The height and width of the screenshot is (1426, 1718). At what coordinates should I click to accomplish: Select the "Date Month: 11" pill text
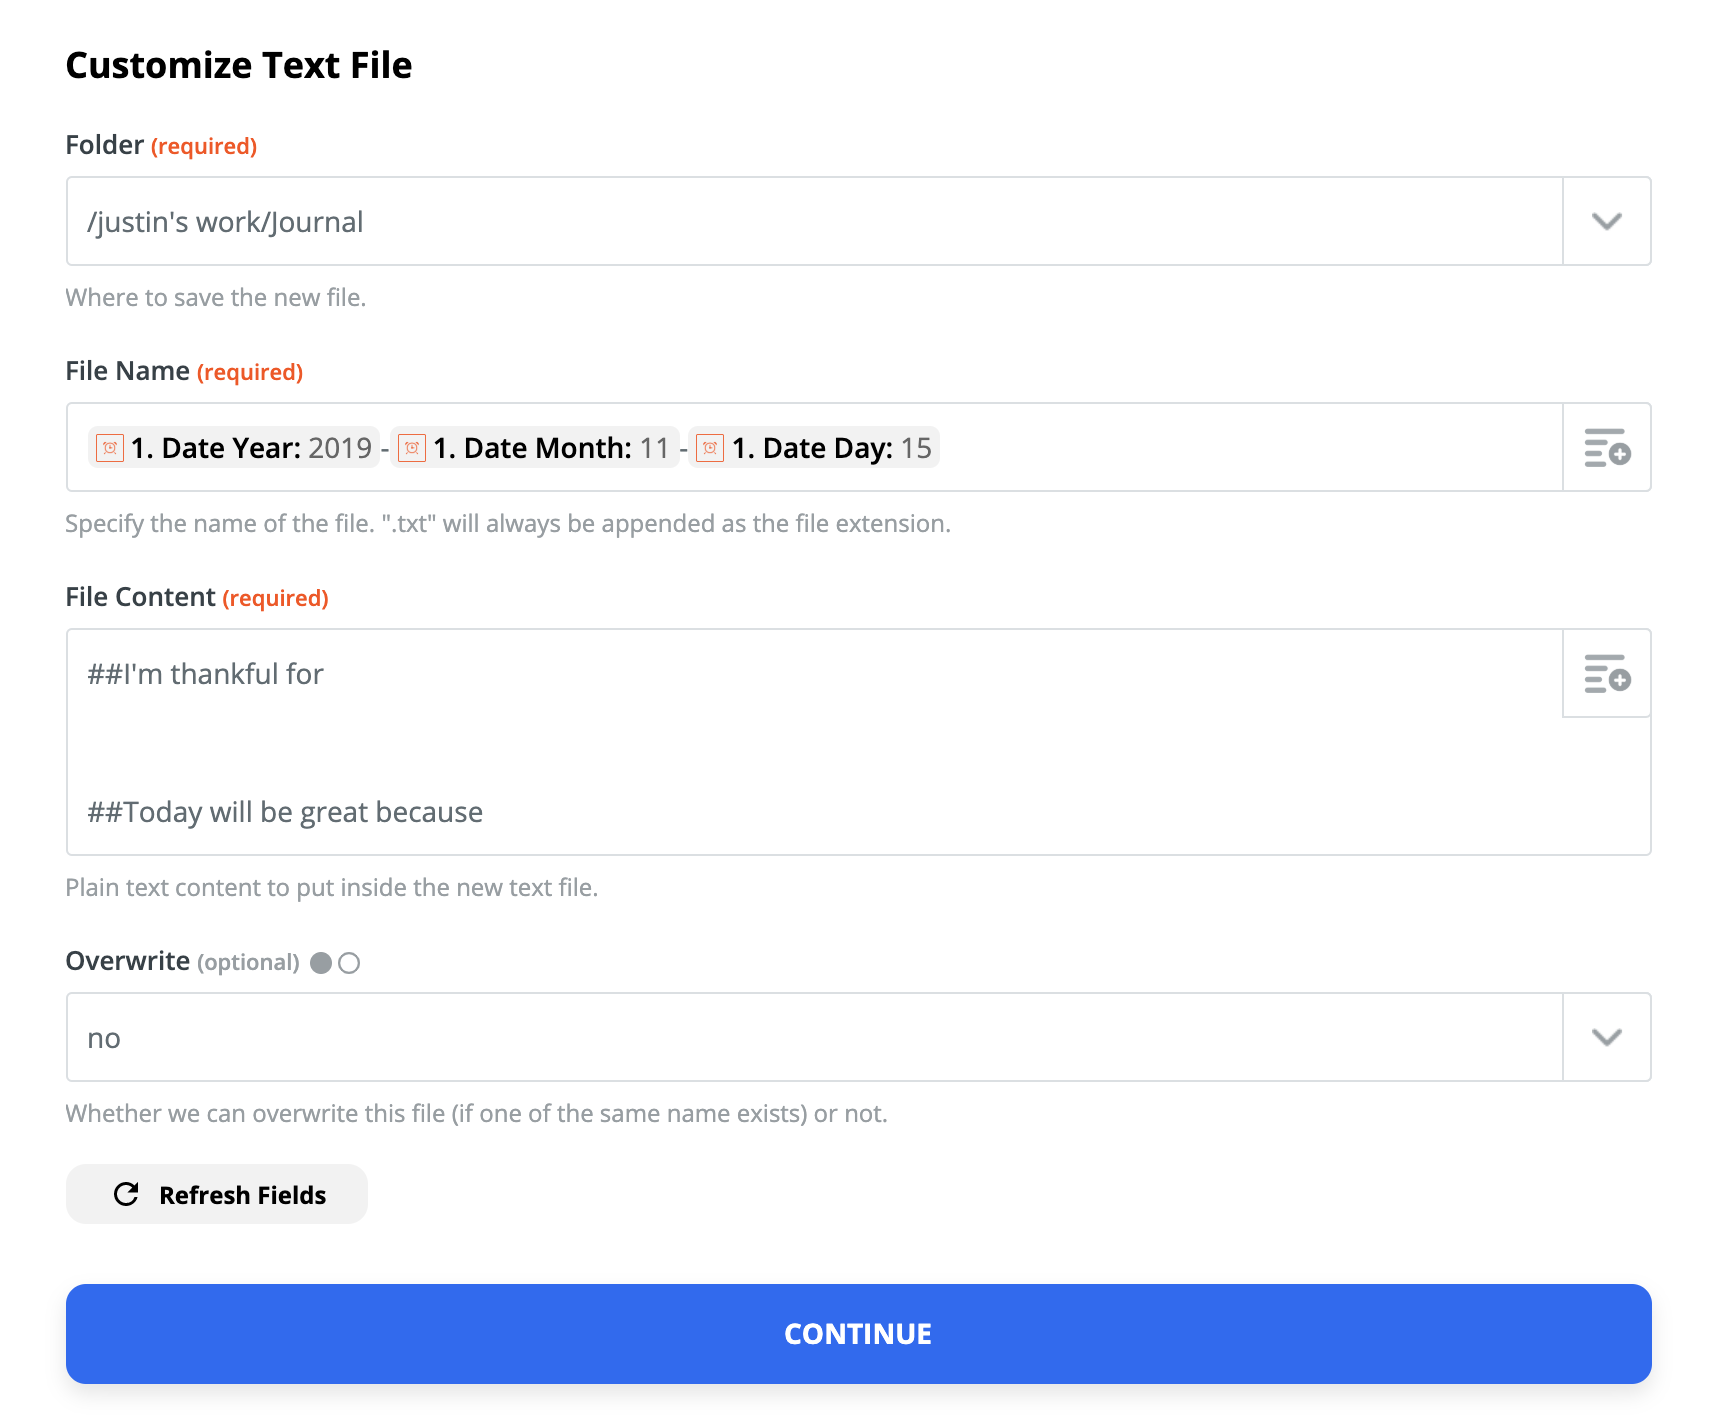551,448
